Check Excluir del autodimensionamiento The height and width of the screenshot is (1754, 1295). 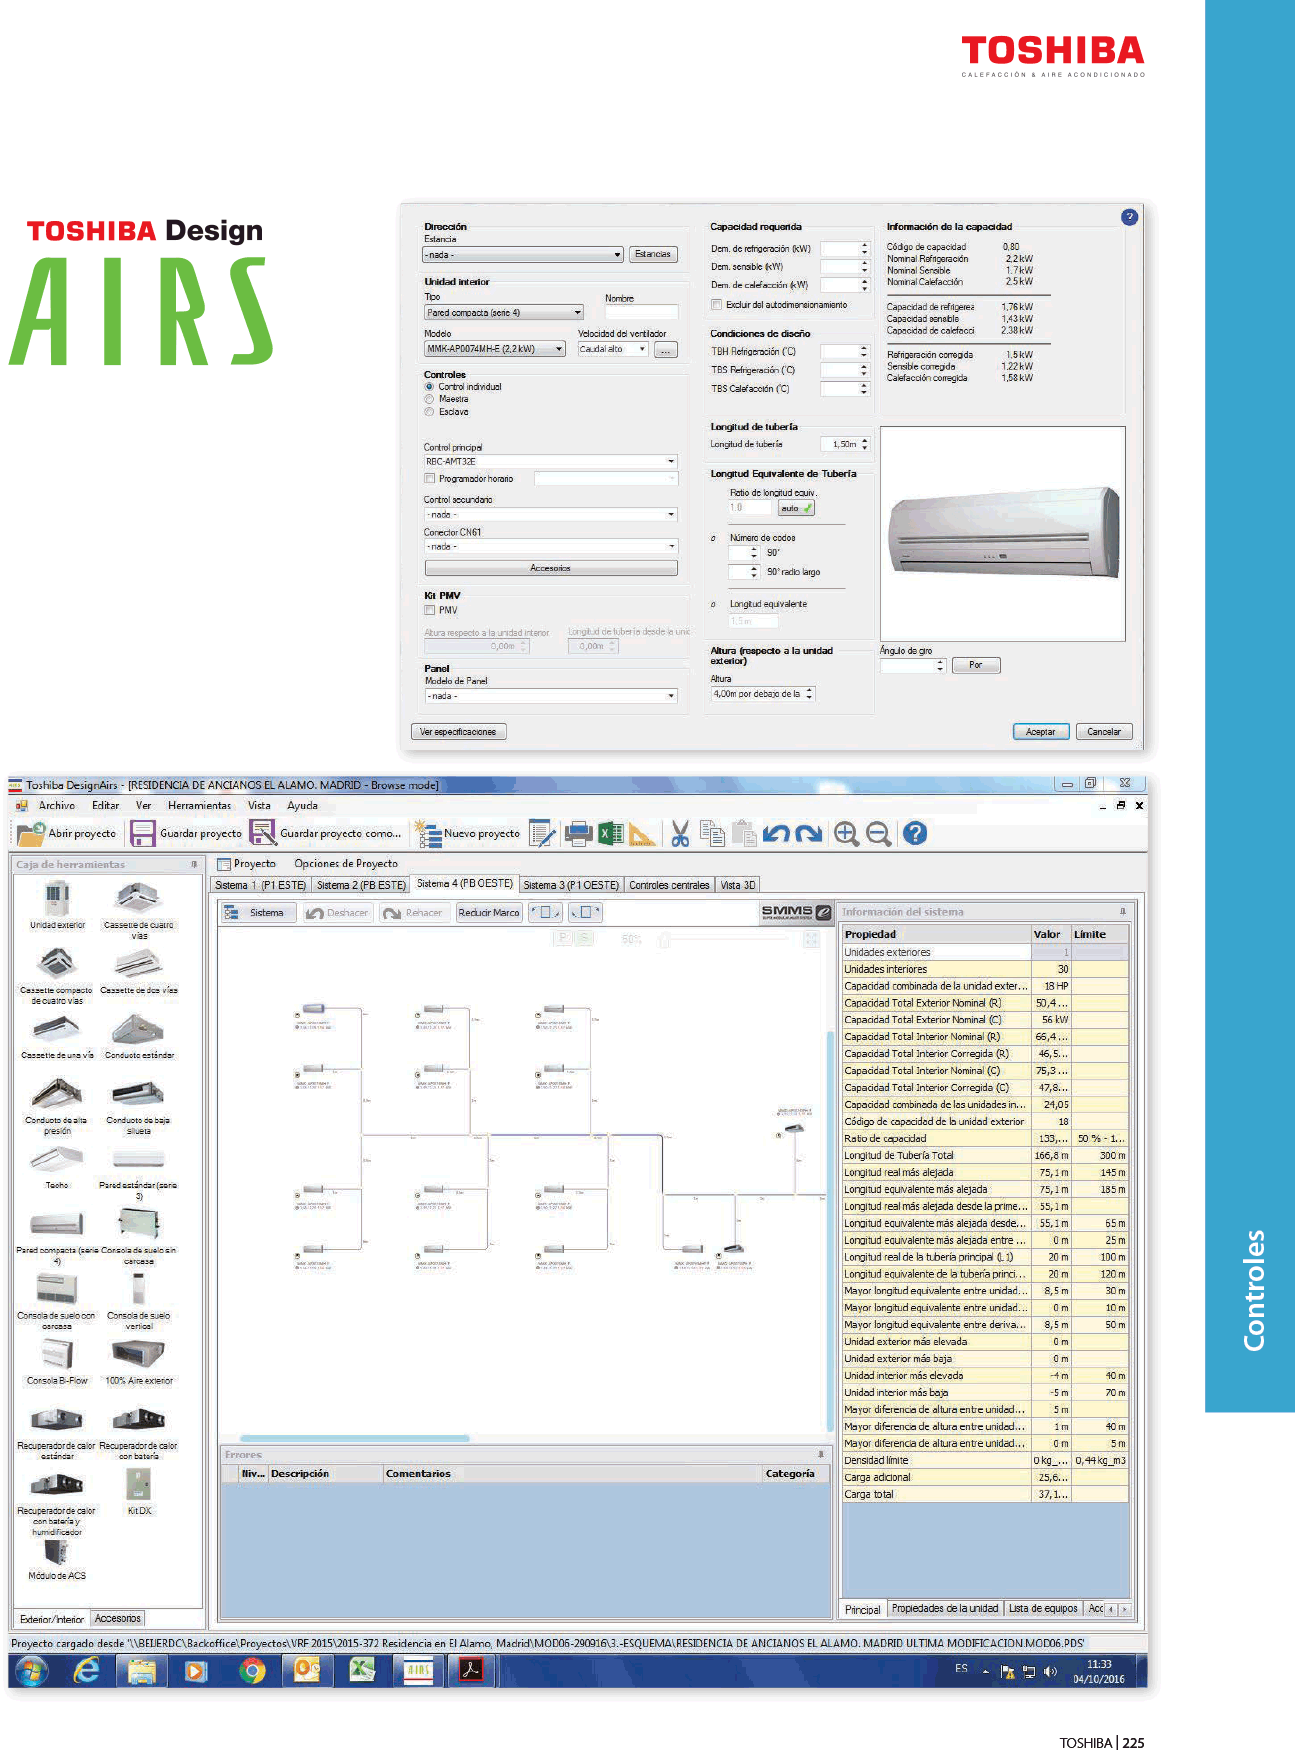tap(716, 305)
